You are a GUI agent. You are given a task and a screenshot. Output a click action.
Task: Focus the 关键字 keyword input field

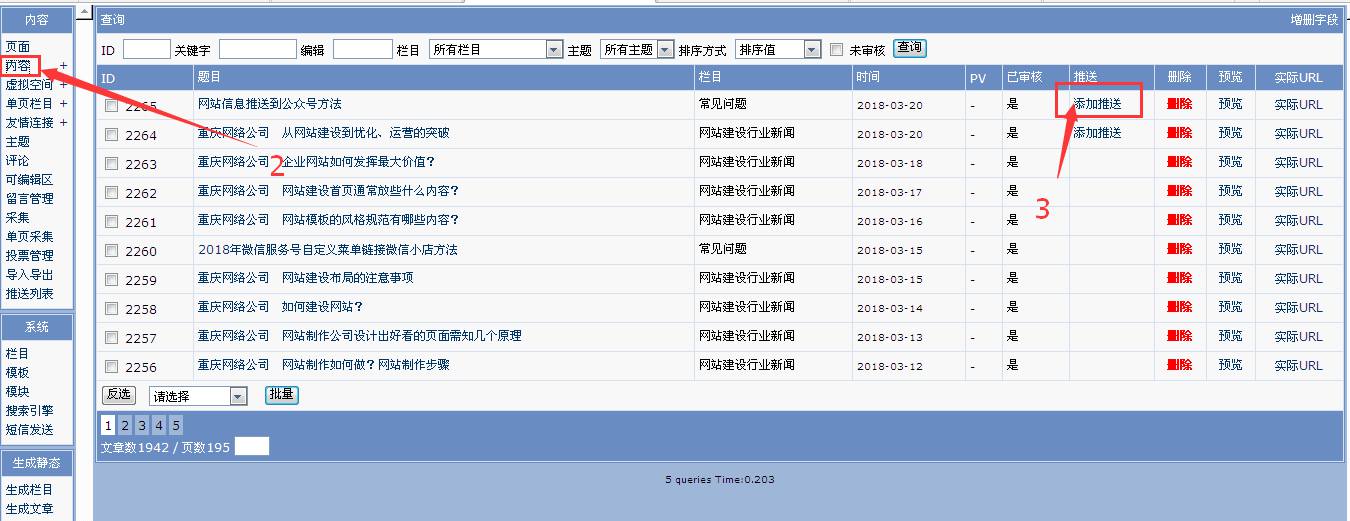tap(257, 50)
